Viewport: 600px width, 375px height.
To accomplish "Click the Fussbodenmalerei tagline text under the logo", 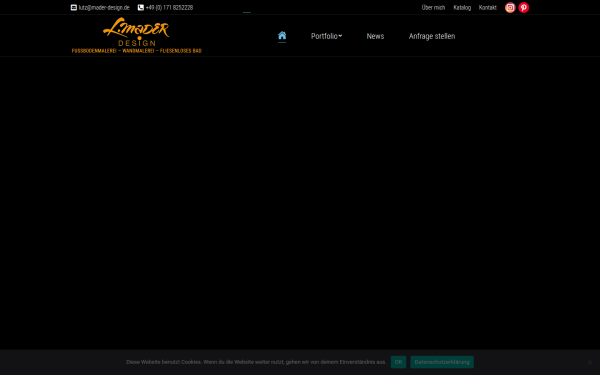I will [137, 51].
